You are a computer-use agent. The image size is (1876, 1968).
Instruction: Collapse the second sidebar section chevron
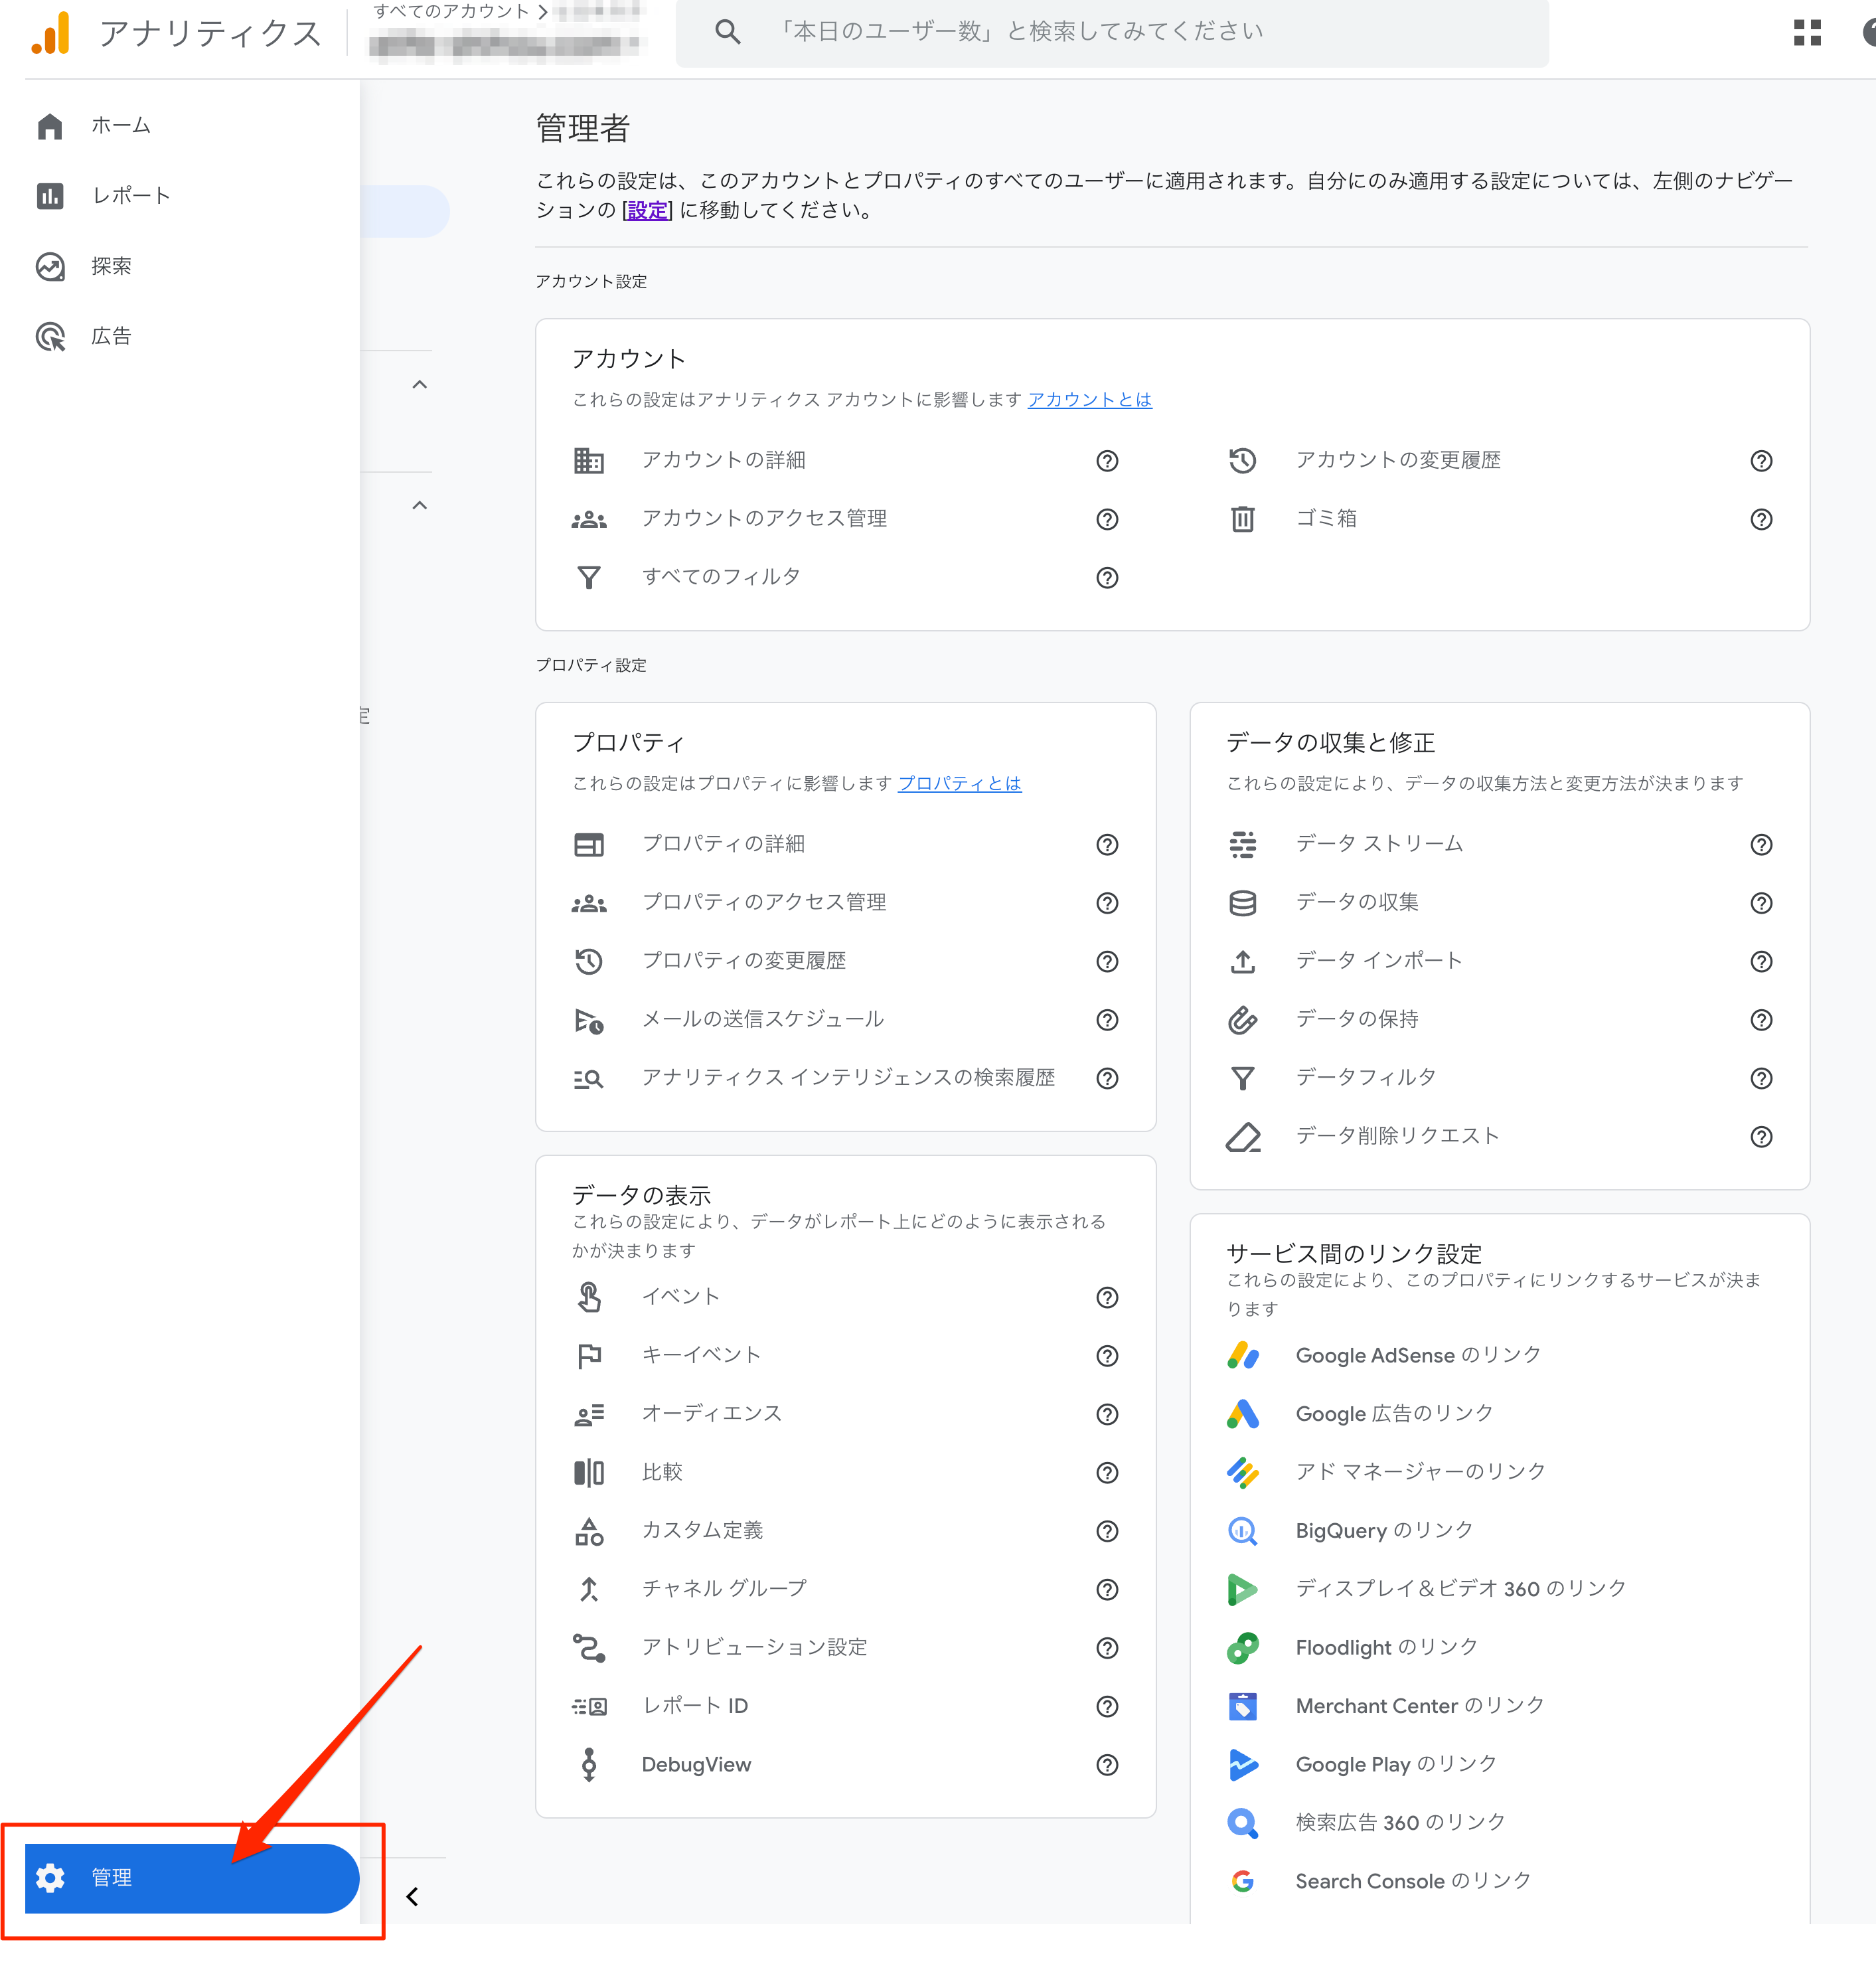click(420, 506)
